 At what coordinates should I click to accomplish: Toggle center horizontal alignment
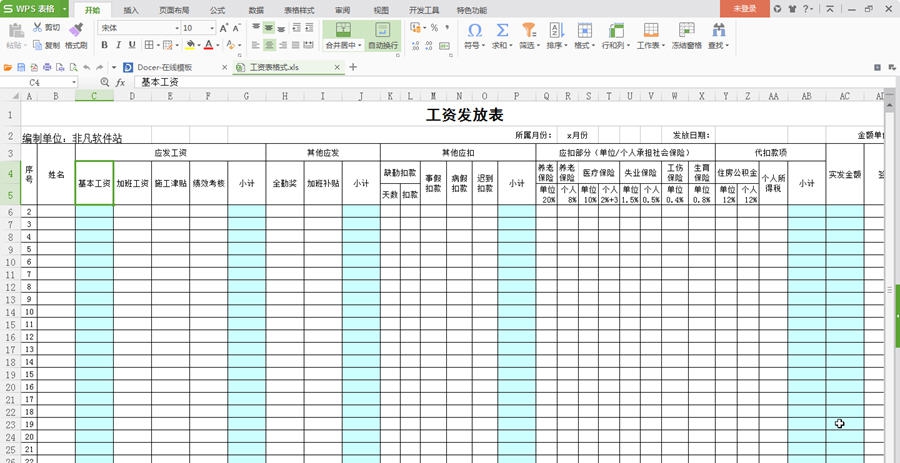tap(269, 45)
